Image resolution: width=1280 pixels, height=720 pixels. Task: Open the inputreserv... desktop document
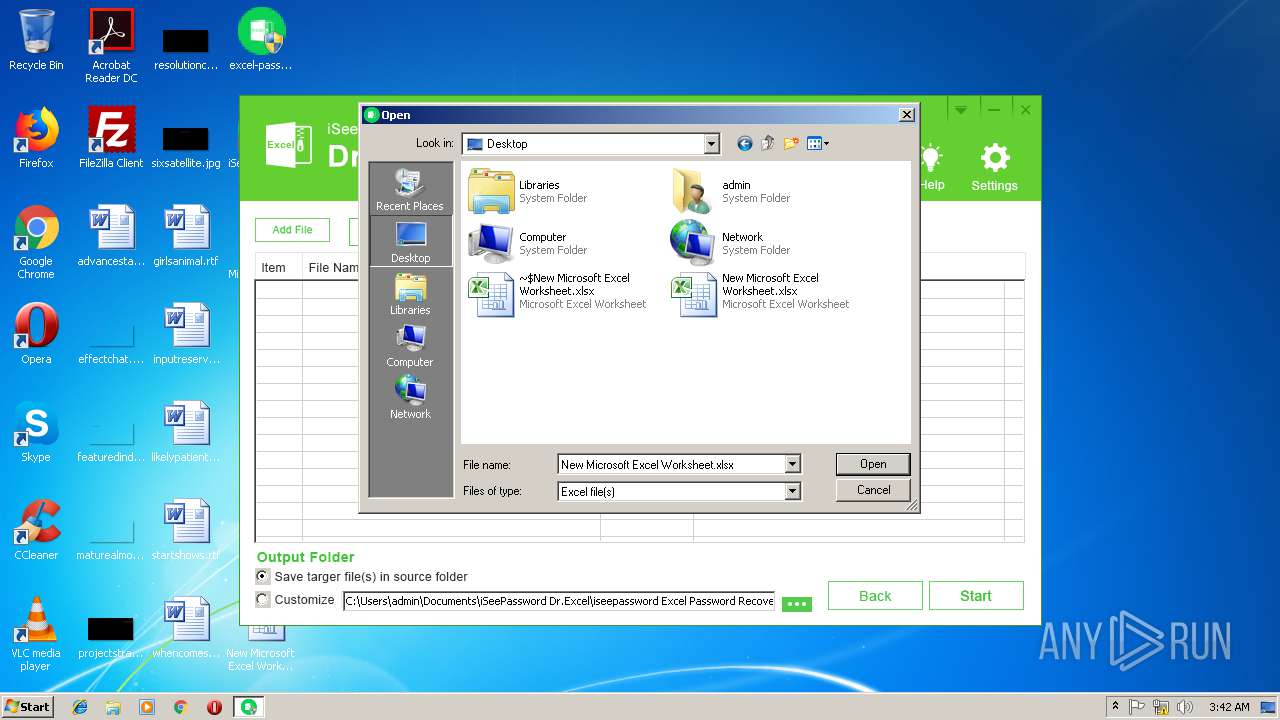(x=186, y=334)
